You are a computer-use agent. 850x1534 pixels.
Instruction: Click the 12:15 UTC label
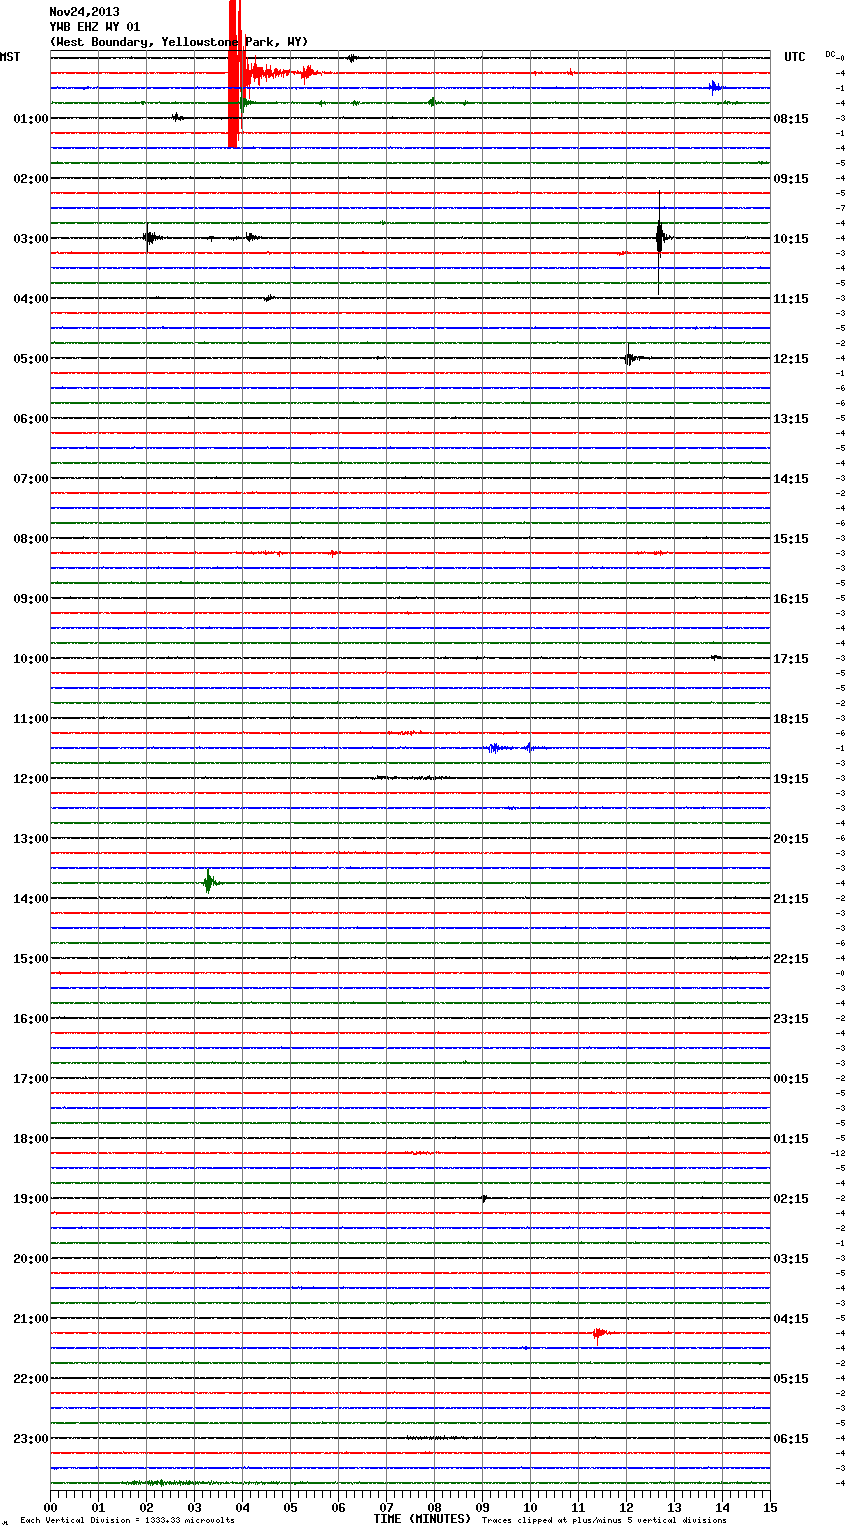[791, 358]
